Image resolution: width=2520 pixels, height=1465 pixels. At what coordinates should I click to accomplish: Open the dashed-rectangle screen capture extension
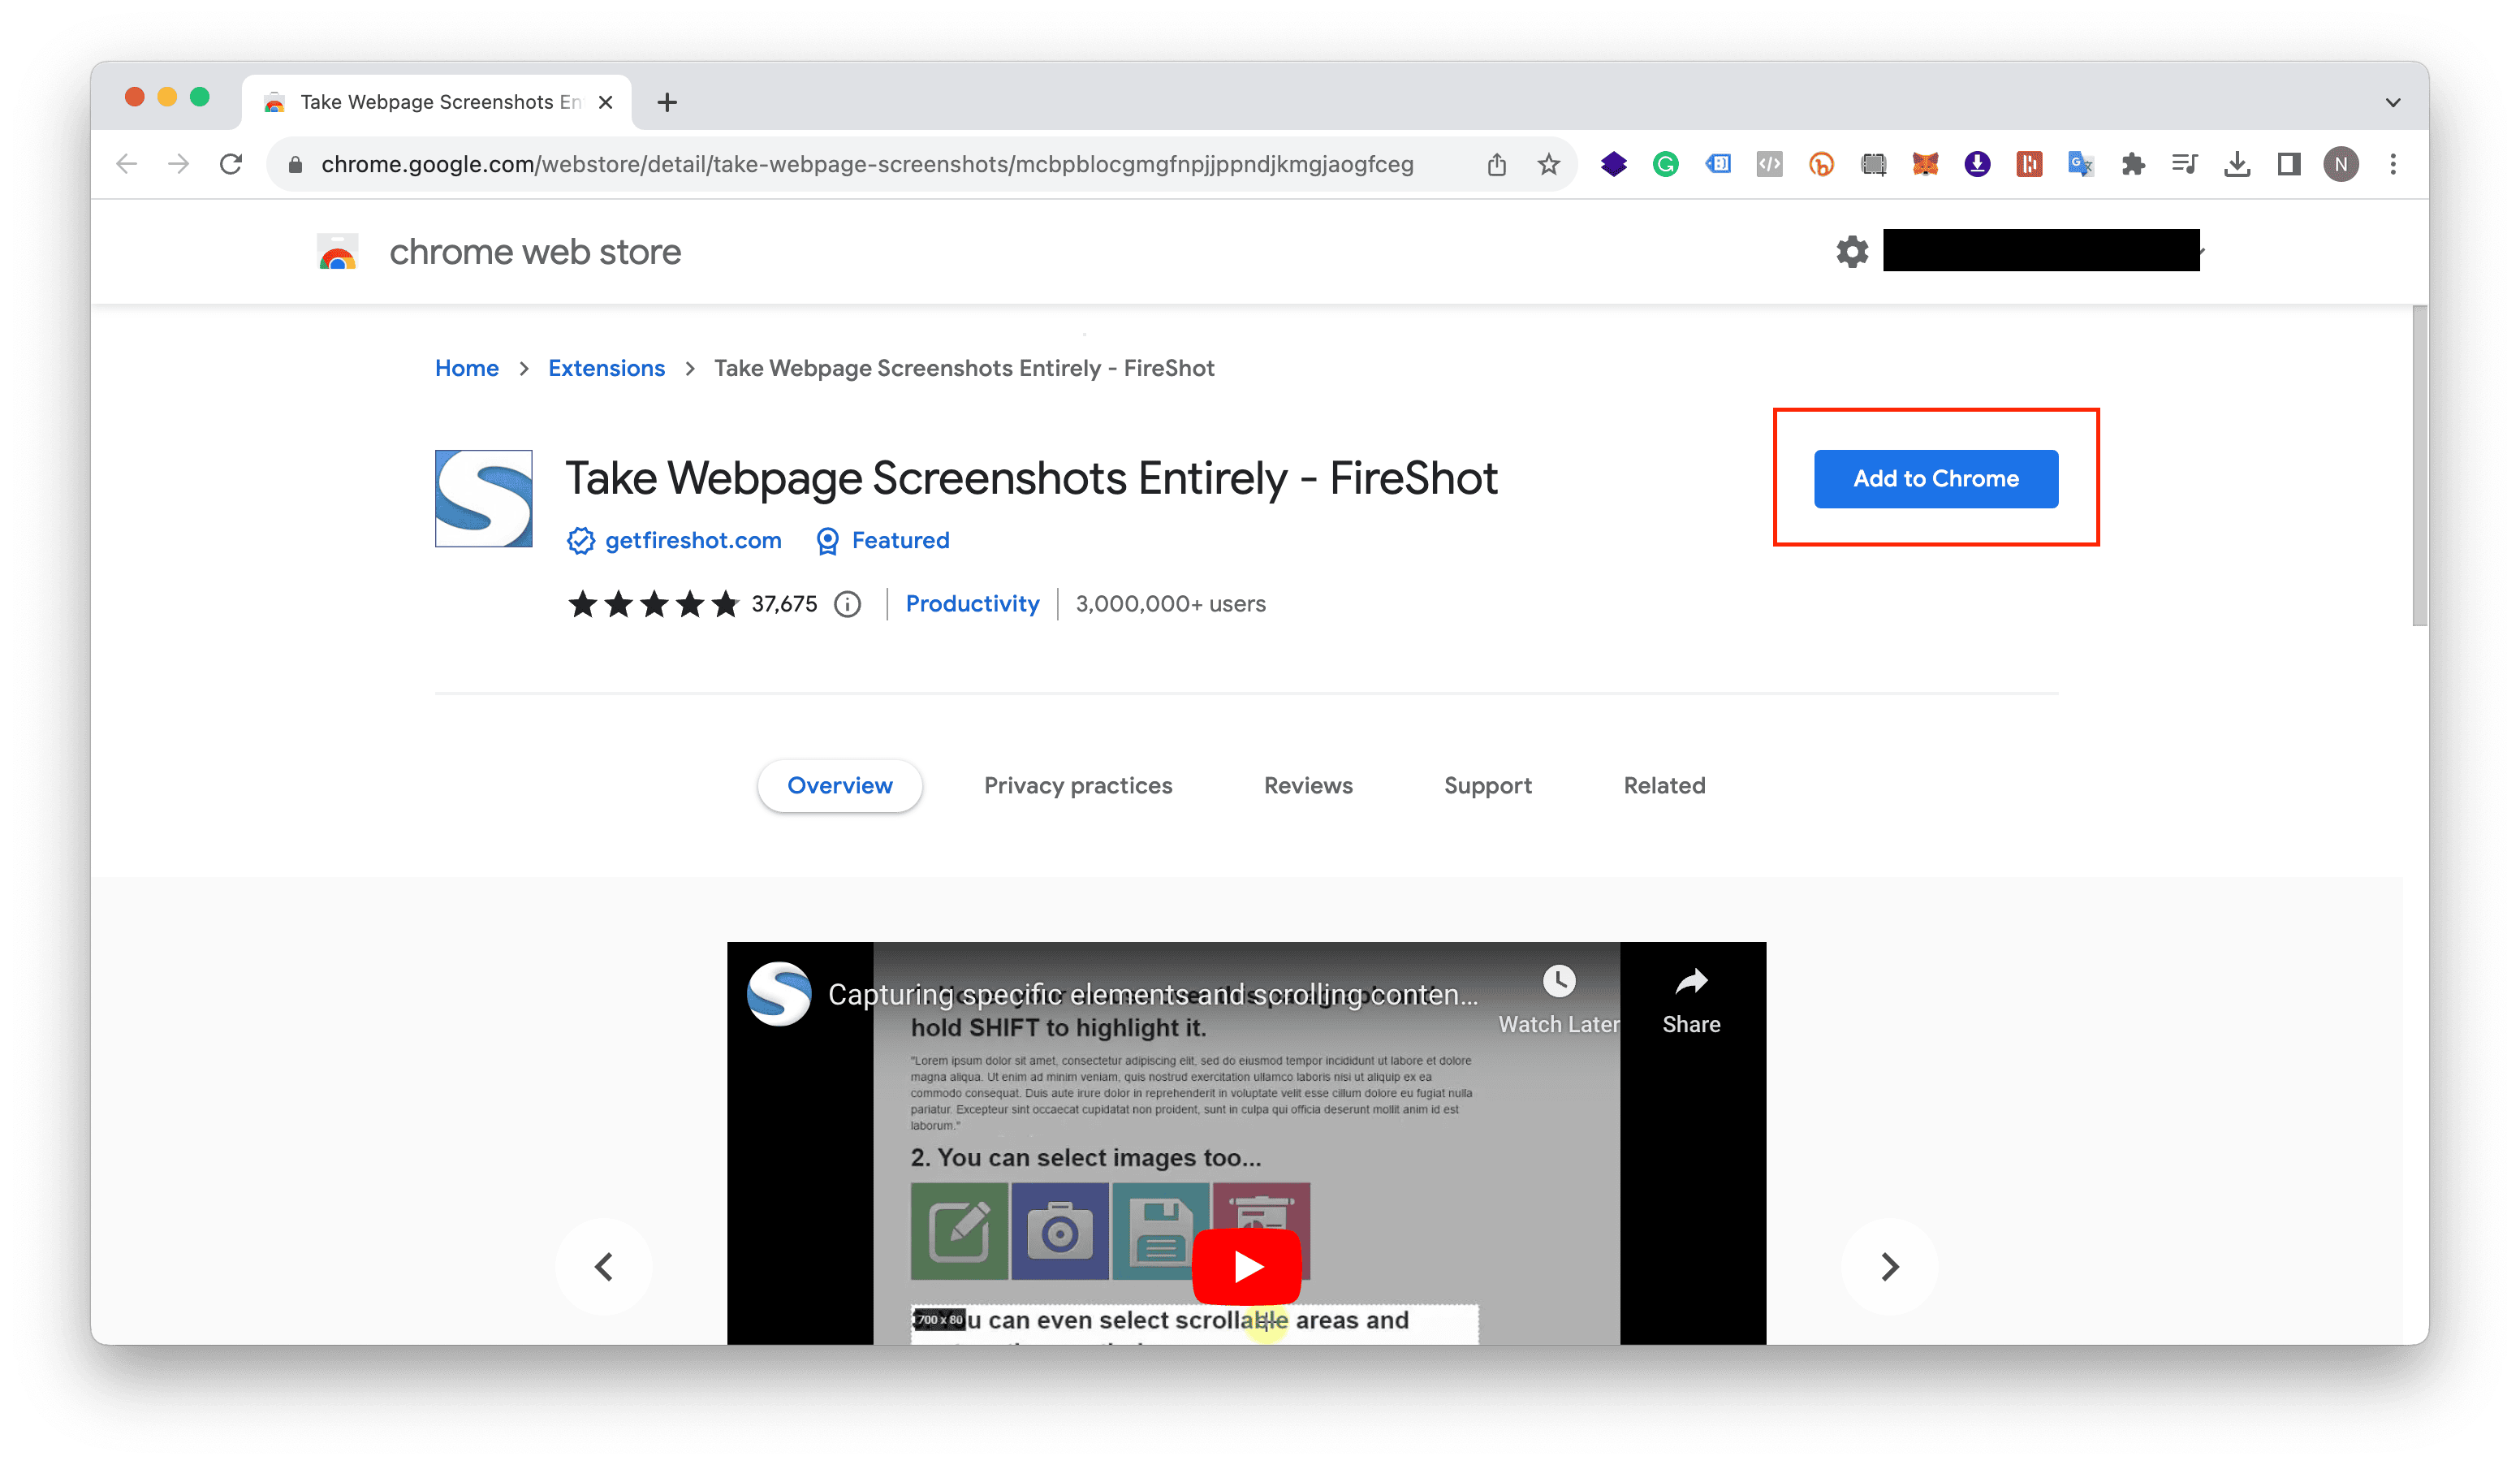[1873, 164]
